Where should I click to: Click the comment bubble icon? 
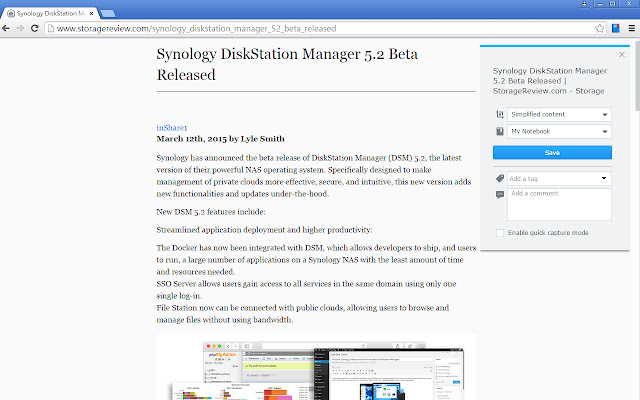click(500, 195)
